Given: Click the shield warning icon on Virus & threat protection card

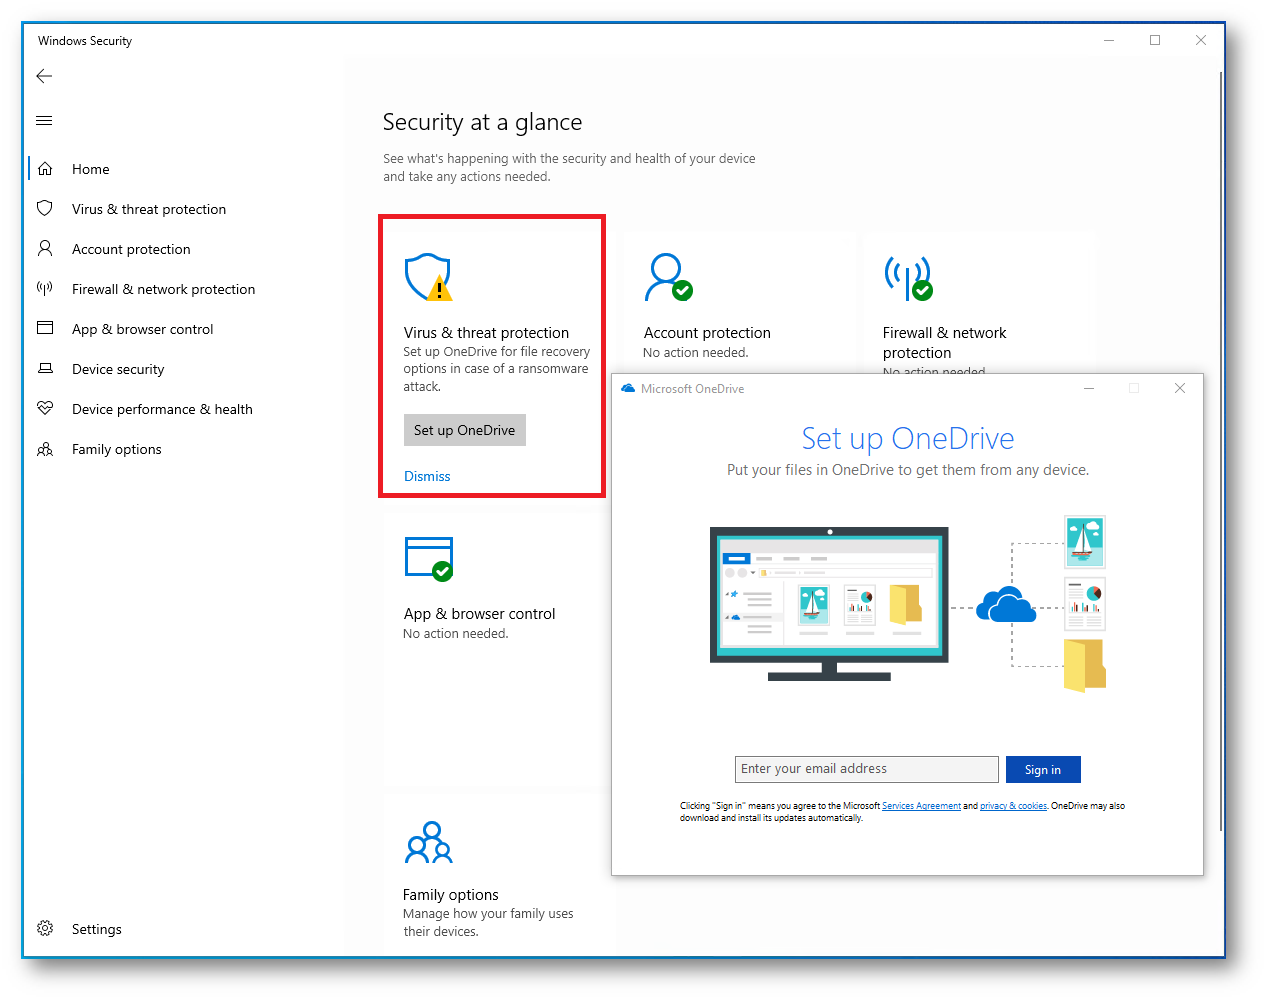Looking at the screenshot, I should pos(428,277).
